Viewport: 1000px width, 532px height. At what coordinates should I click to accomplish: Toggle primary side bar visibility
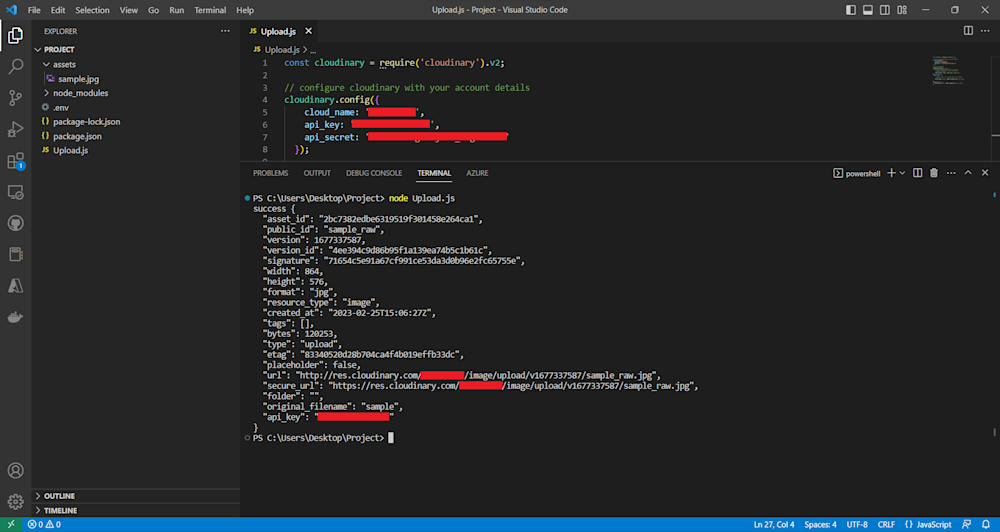tap(851, 10)
